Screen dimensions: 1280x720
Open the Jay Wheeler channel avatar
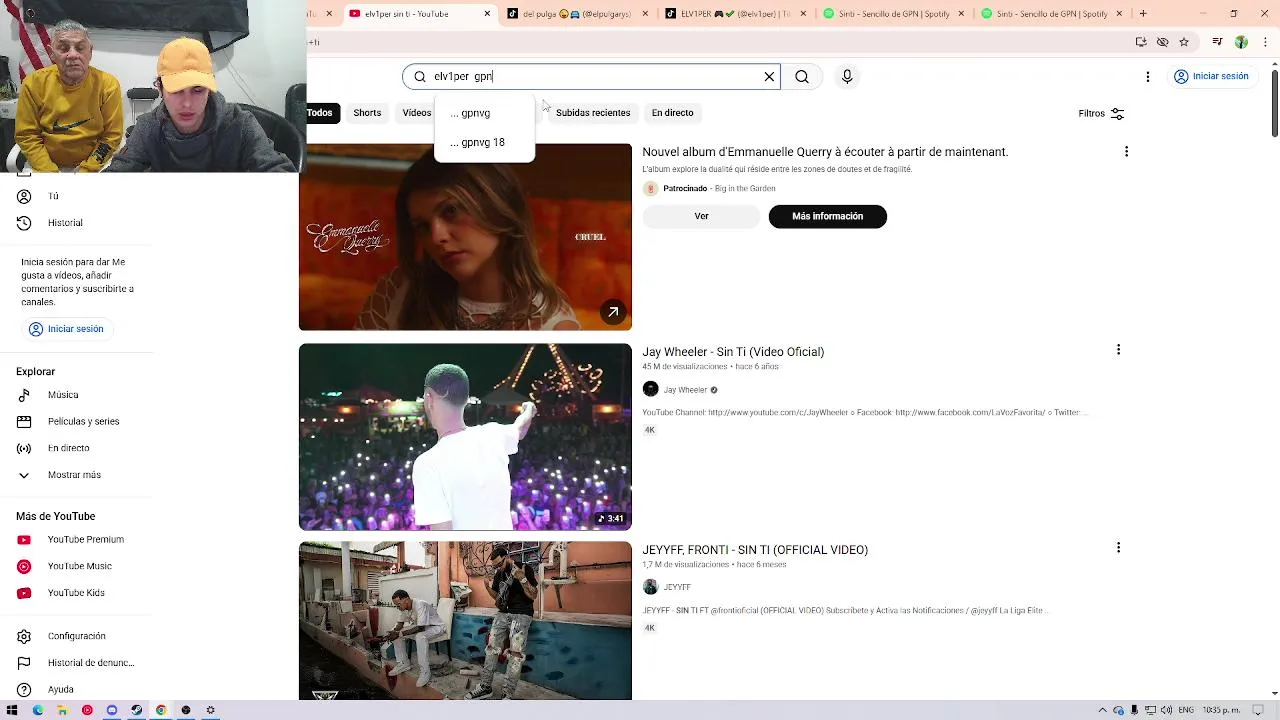[x=650, y=389]
